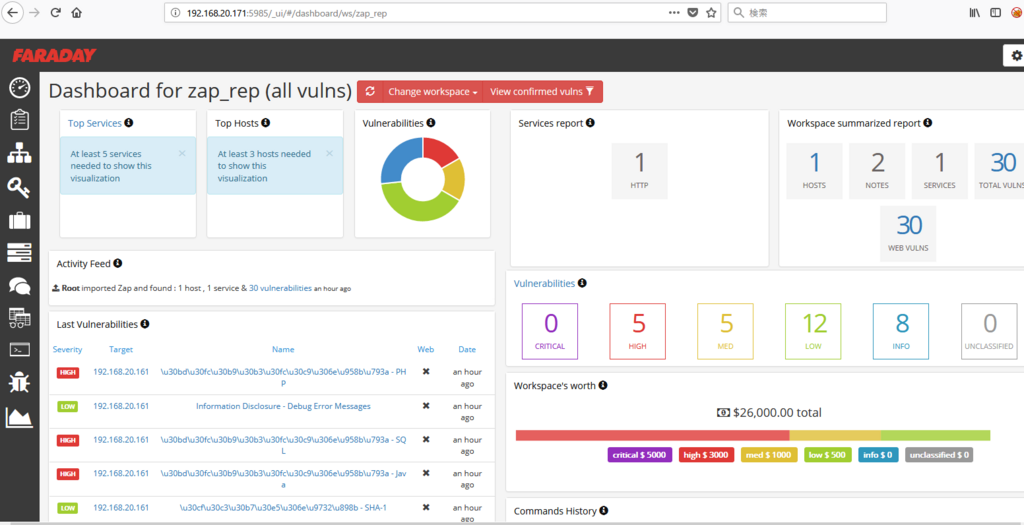Screen dimensions: 1024x525
Task: Click the Faraday logo
Action: coord(54,56)
